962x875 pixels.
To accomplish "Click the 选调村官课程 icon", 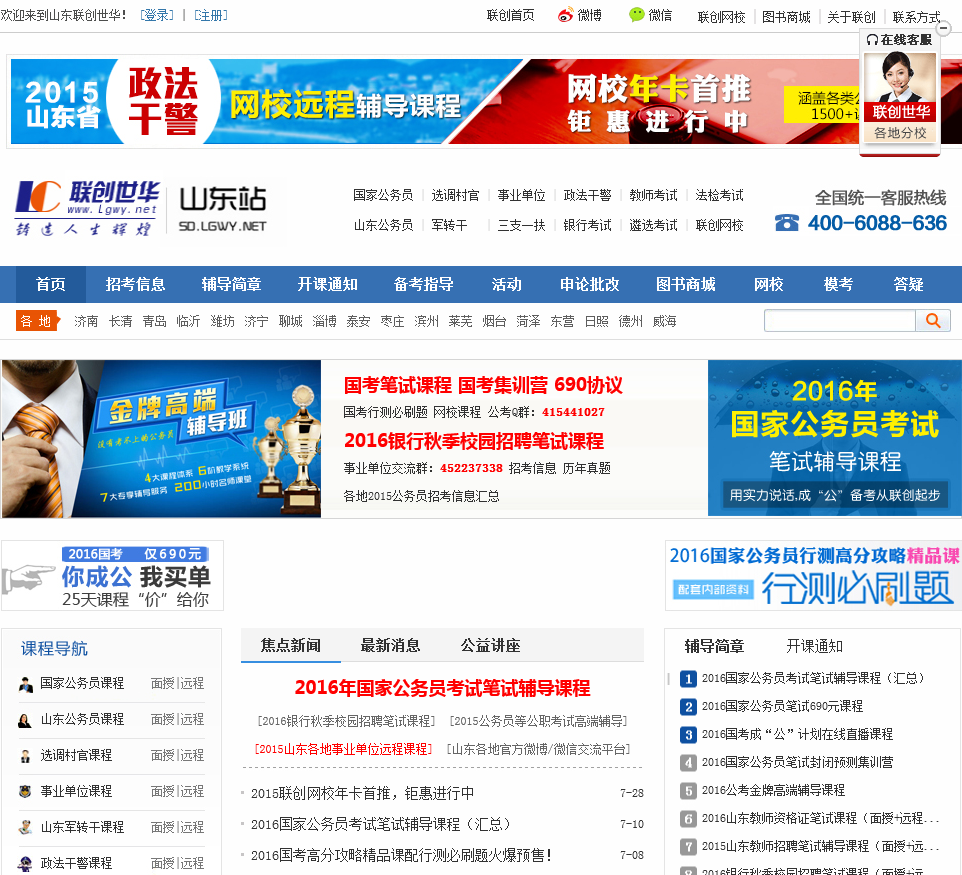I will pos(25,756).
